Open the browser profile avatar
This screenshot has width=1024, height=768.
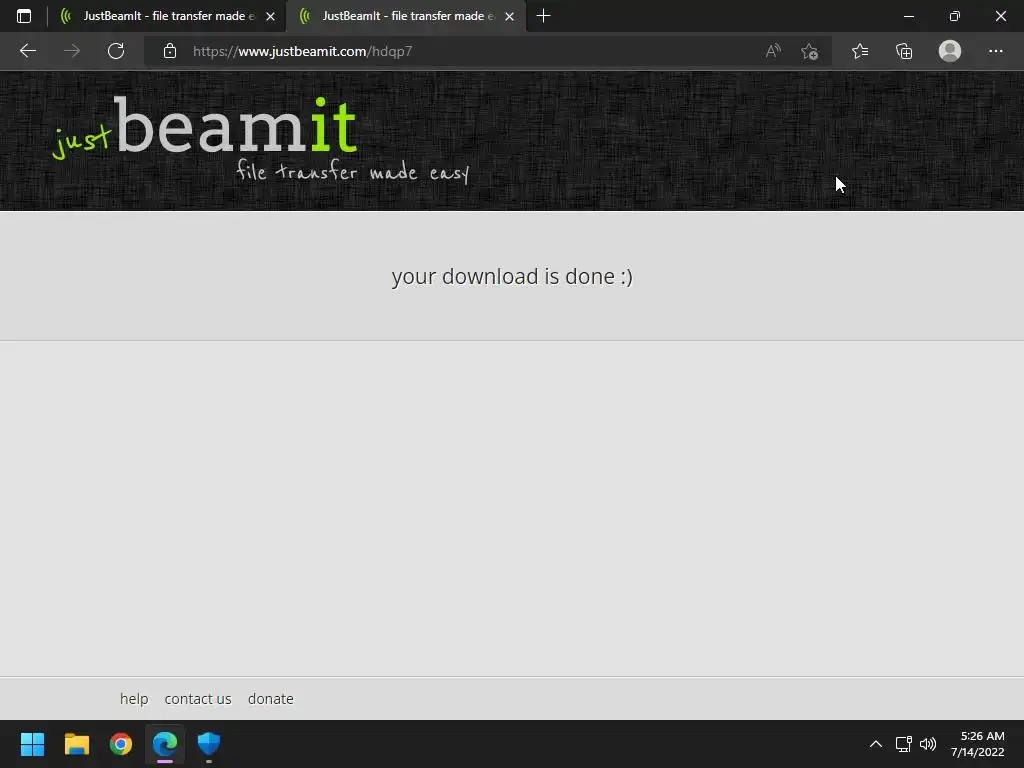click(x=950, y=51)
